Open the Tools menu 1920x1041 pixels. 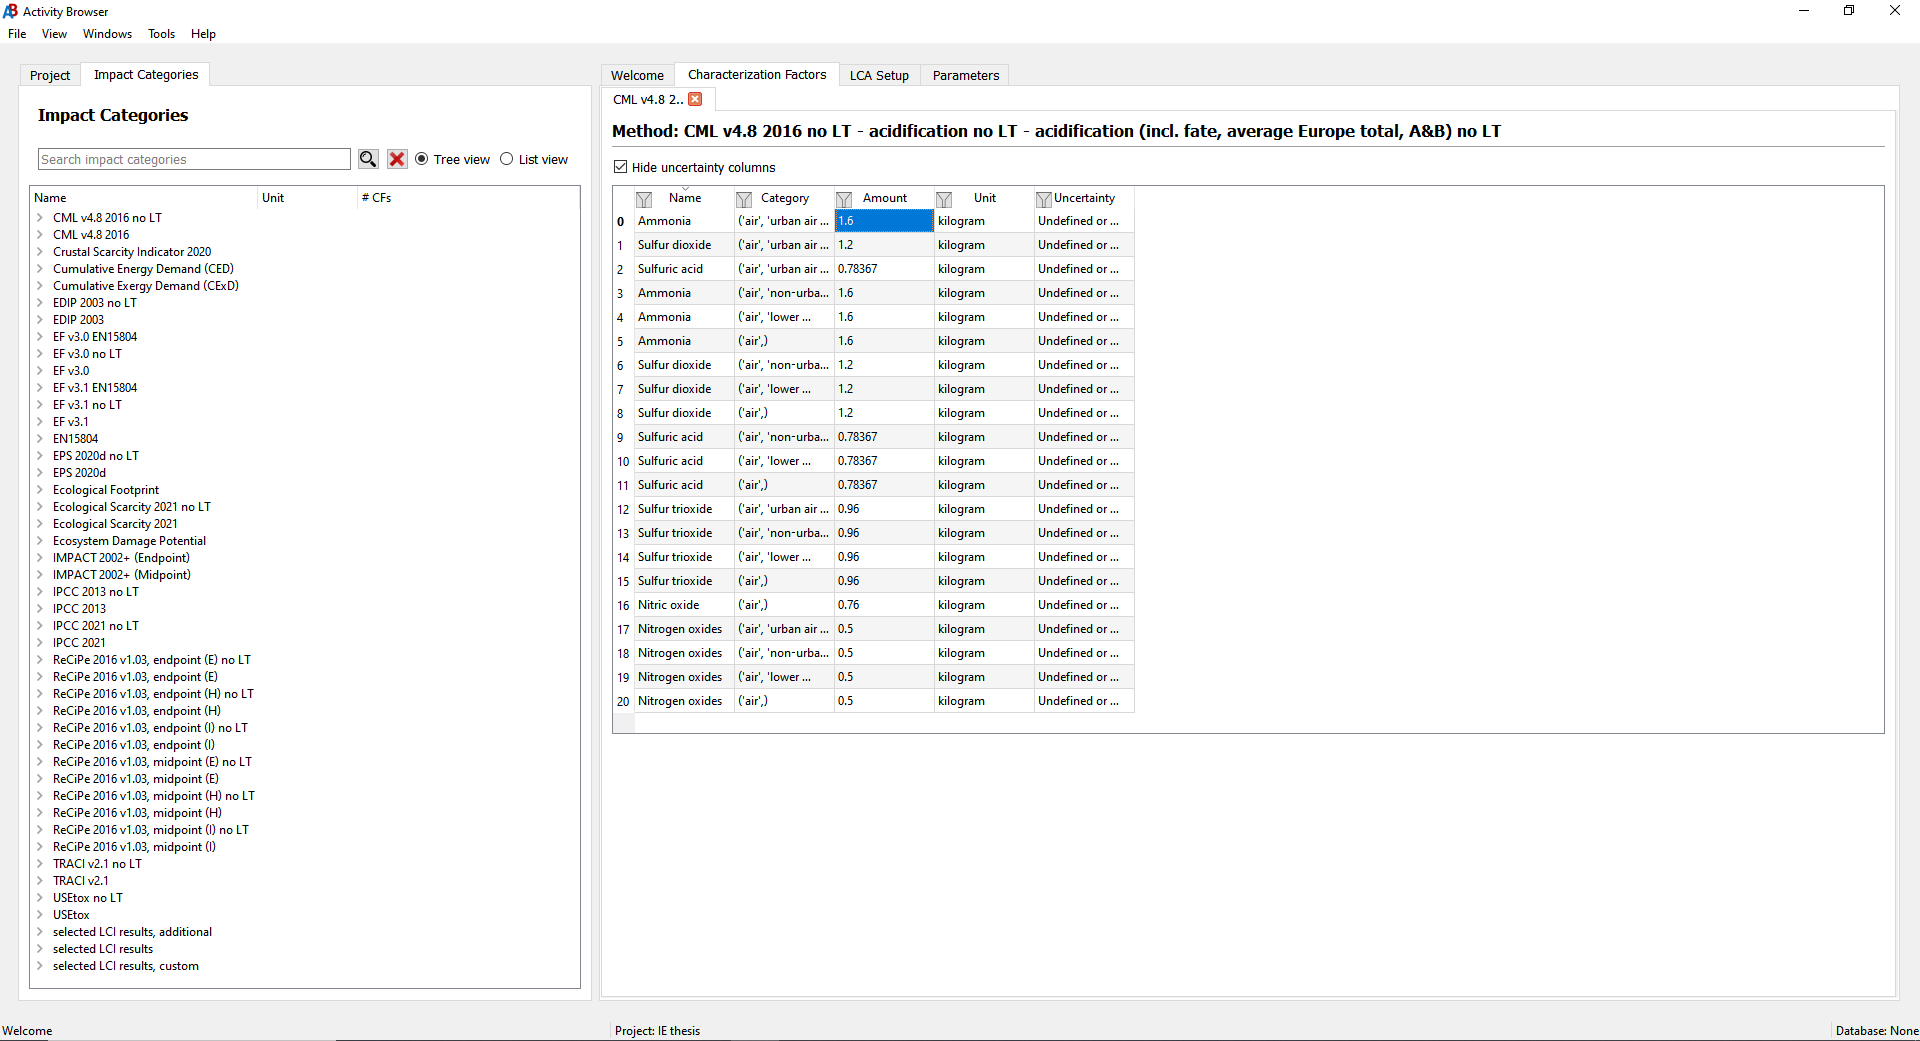(x=160, y=33)
